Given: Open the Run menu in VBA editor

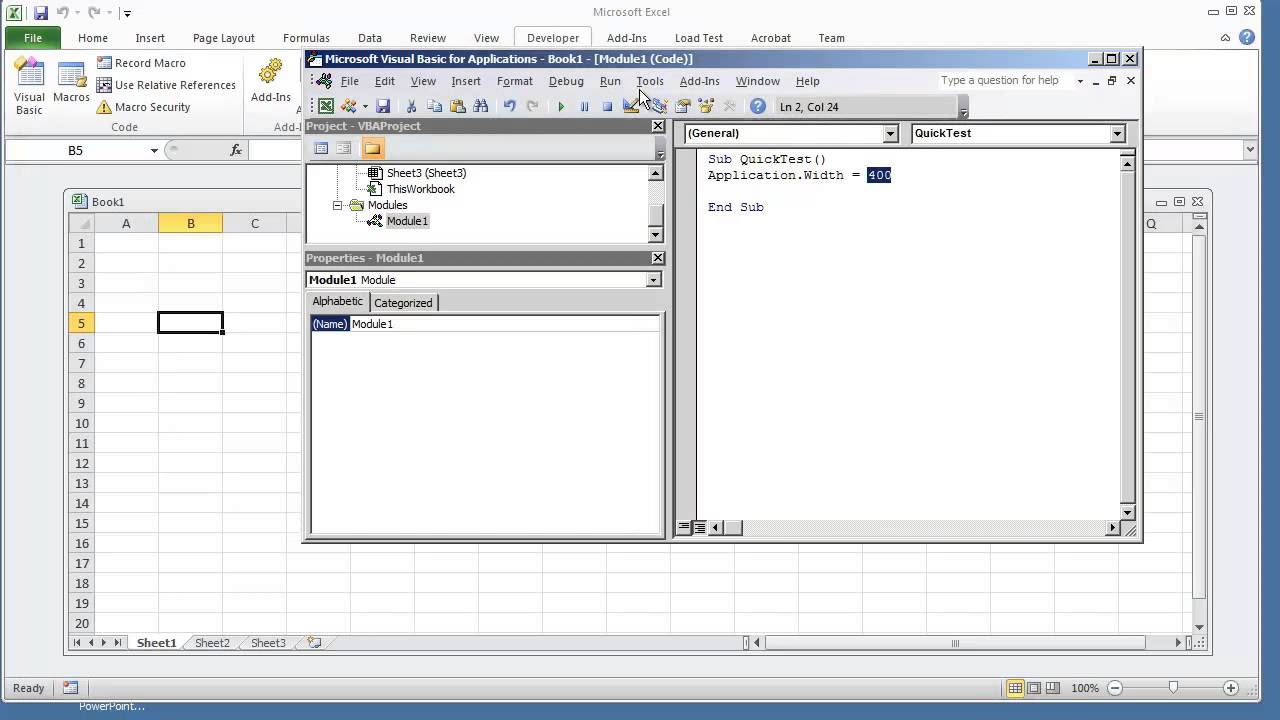Looking at the screenshot, I should (x=610, y=81).
